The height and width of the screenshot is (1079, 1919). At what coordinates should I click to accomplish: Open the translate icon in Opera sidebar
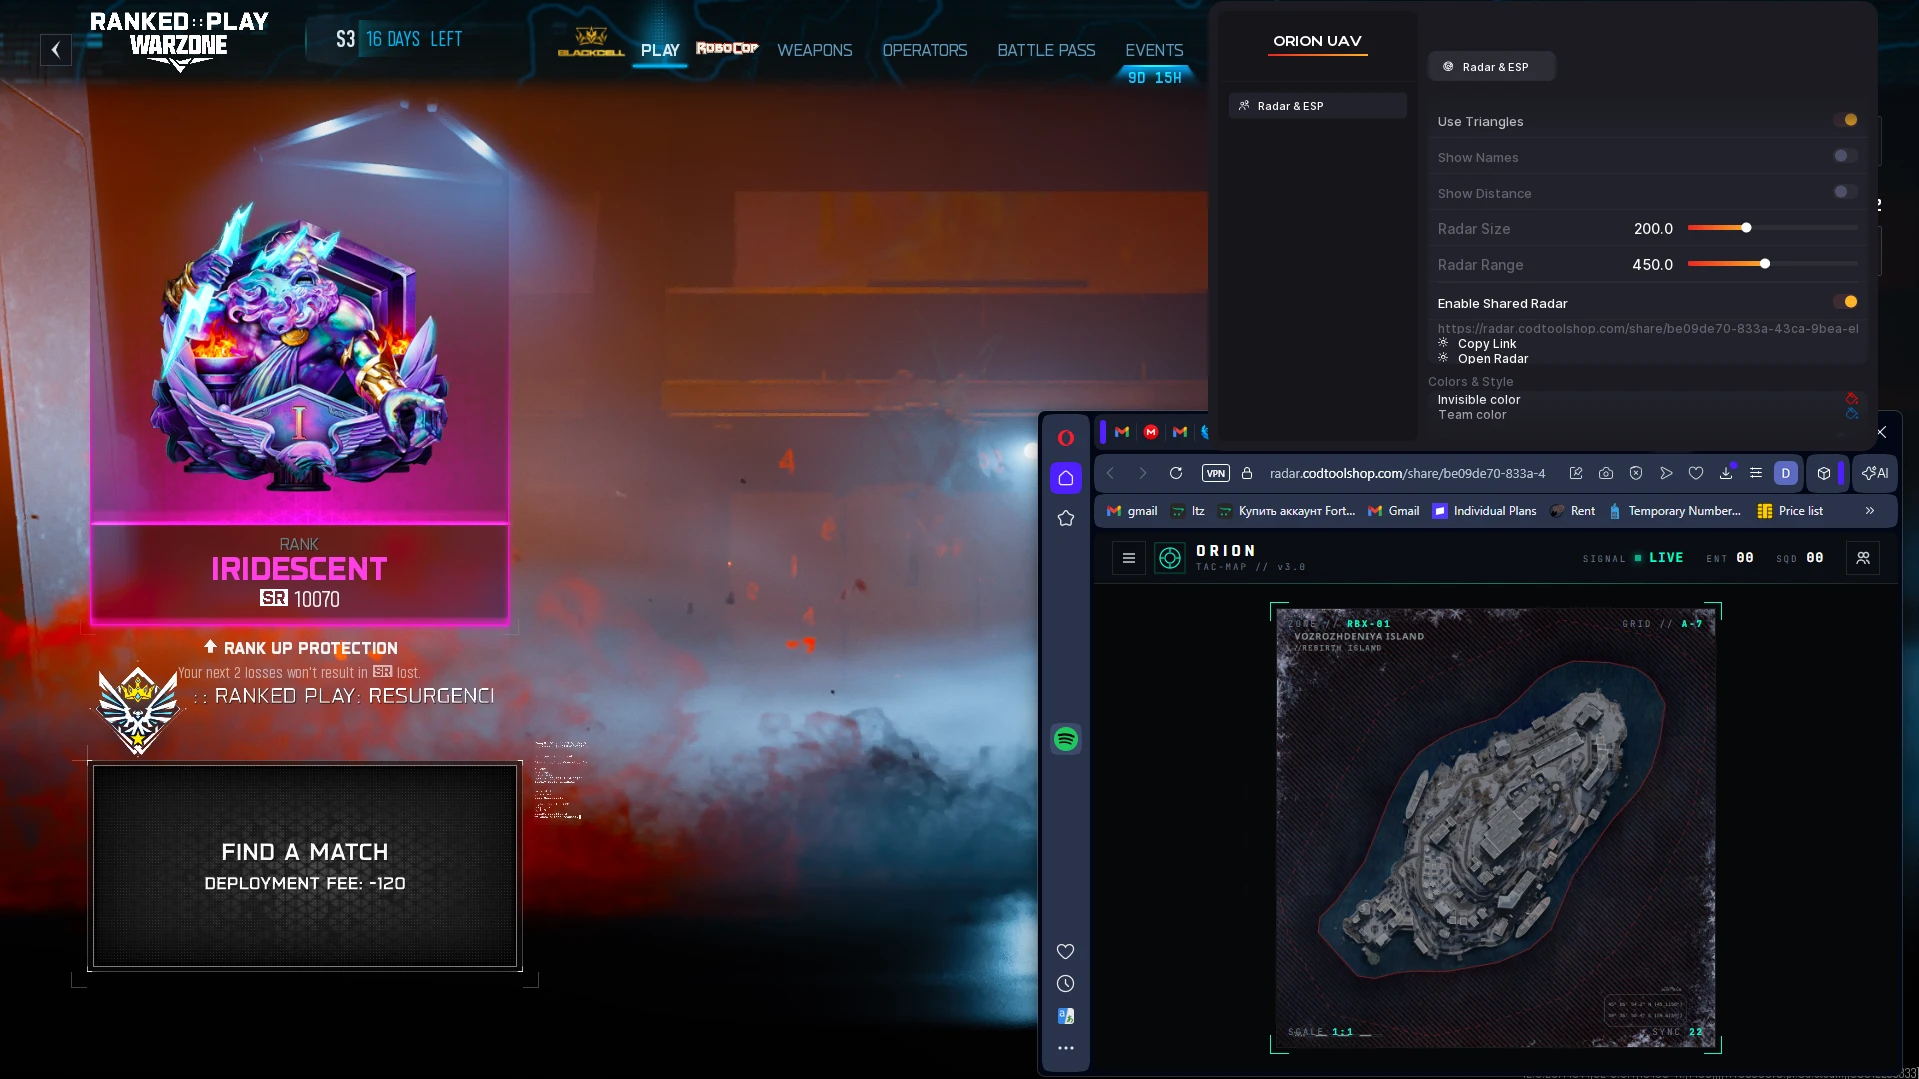click(x=1066, y=1016)
